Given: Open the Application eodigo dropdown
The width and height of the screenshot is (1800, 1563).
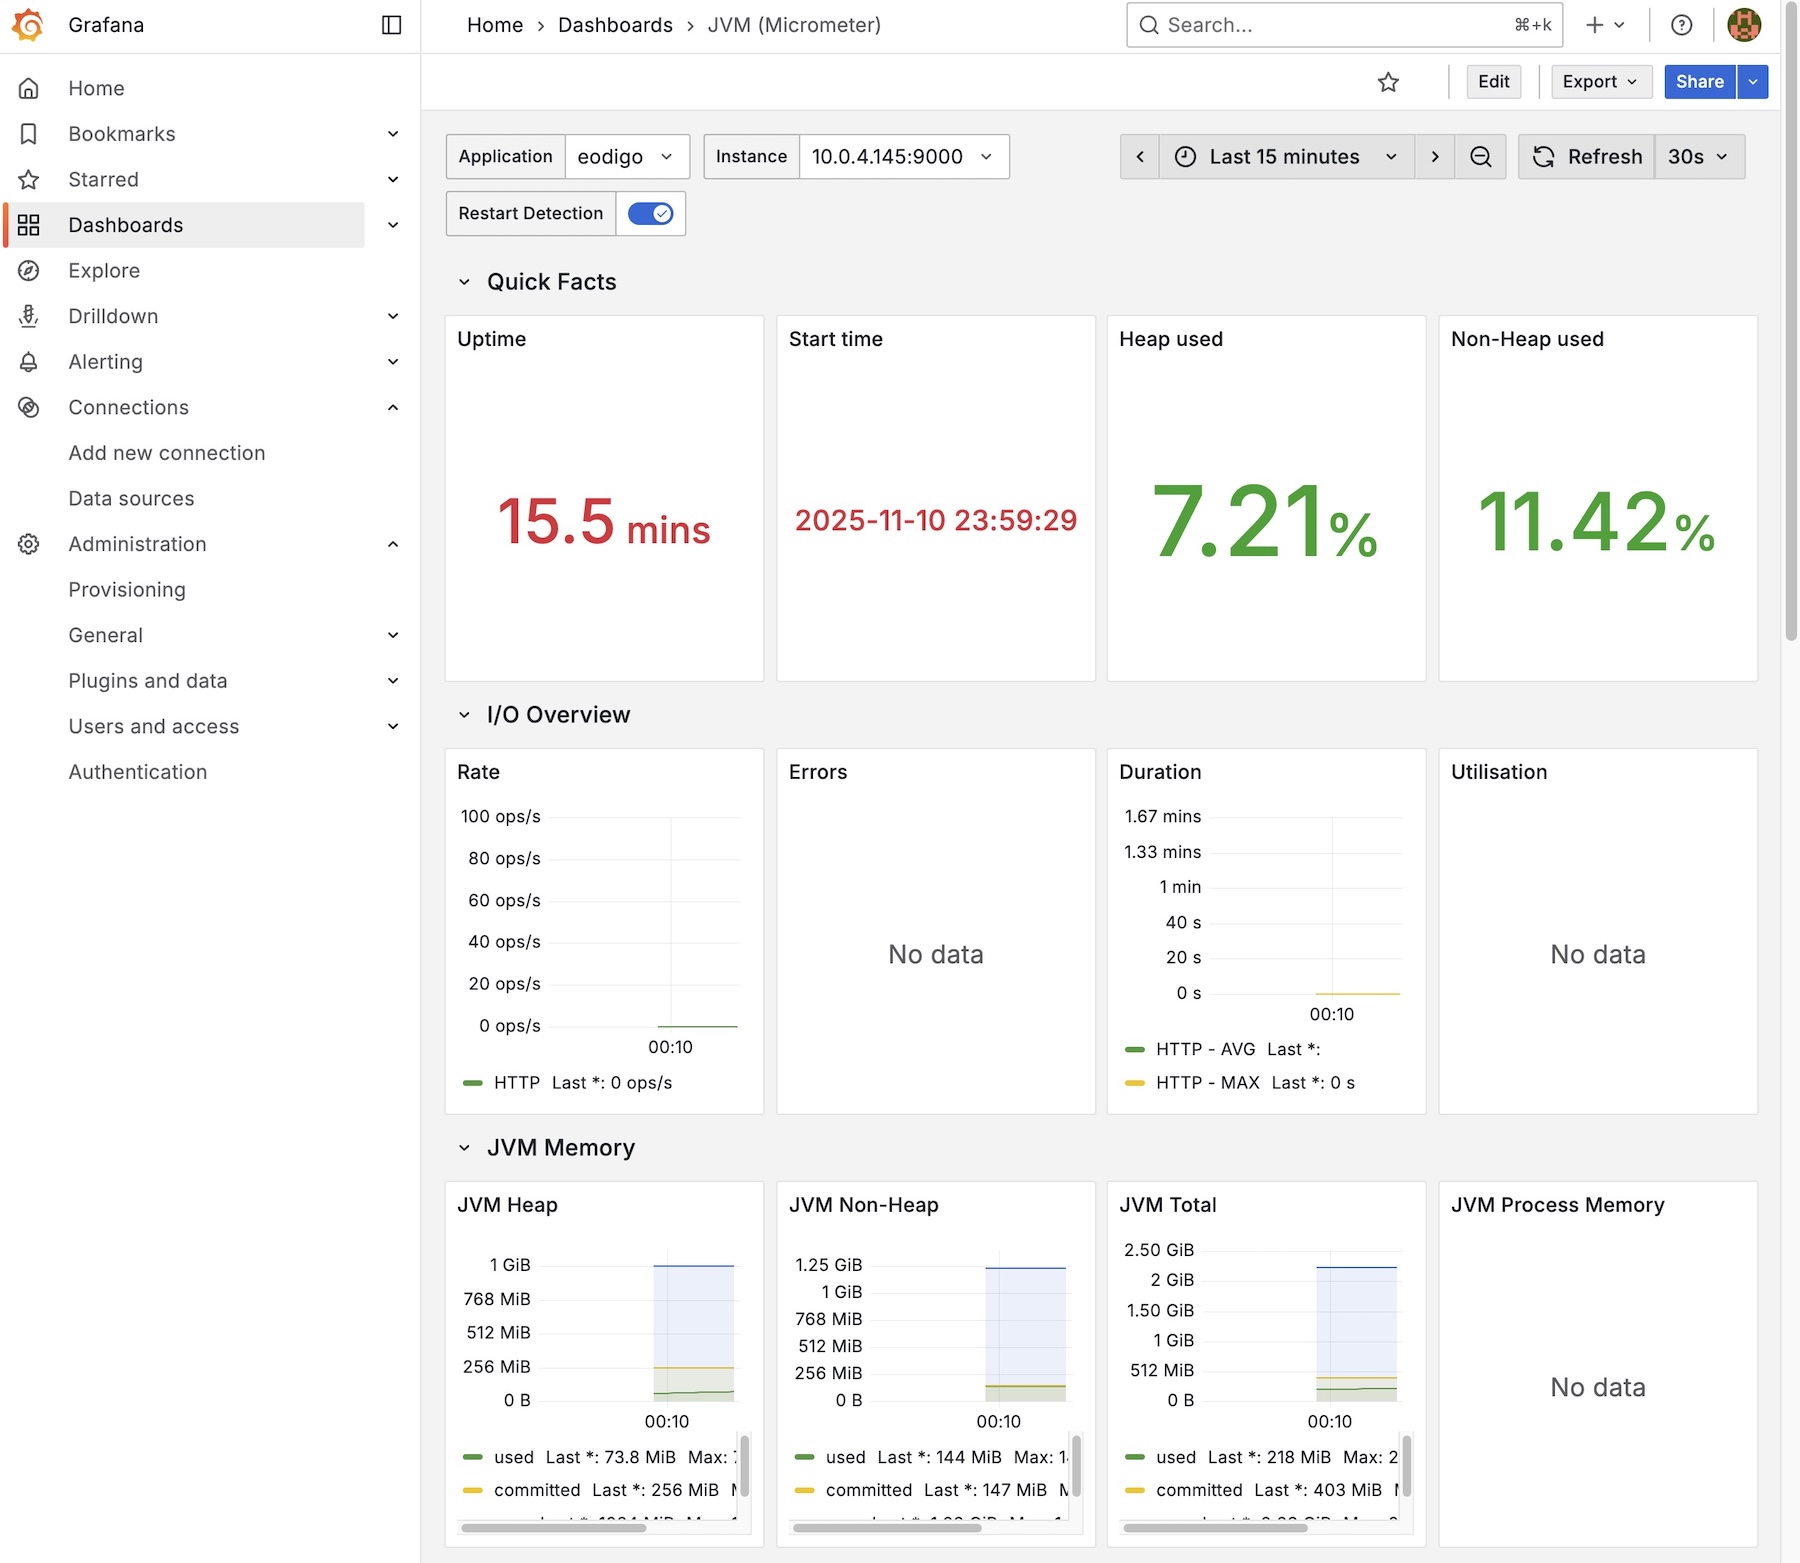Looking at the screenshot, I should (x=626, y=157).
